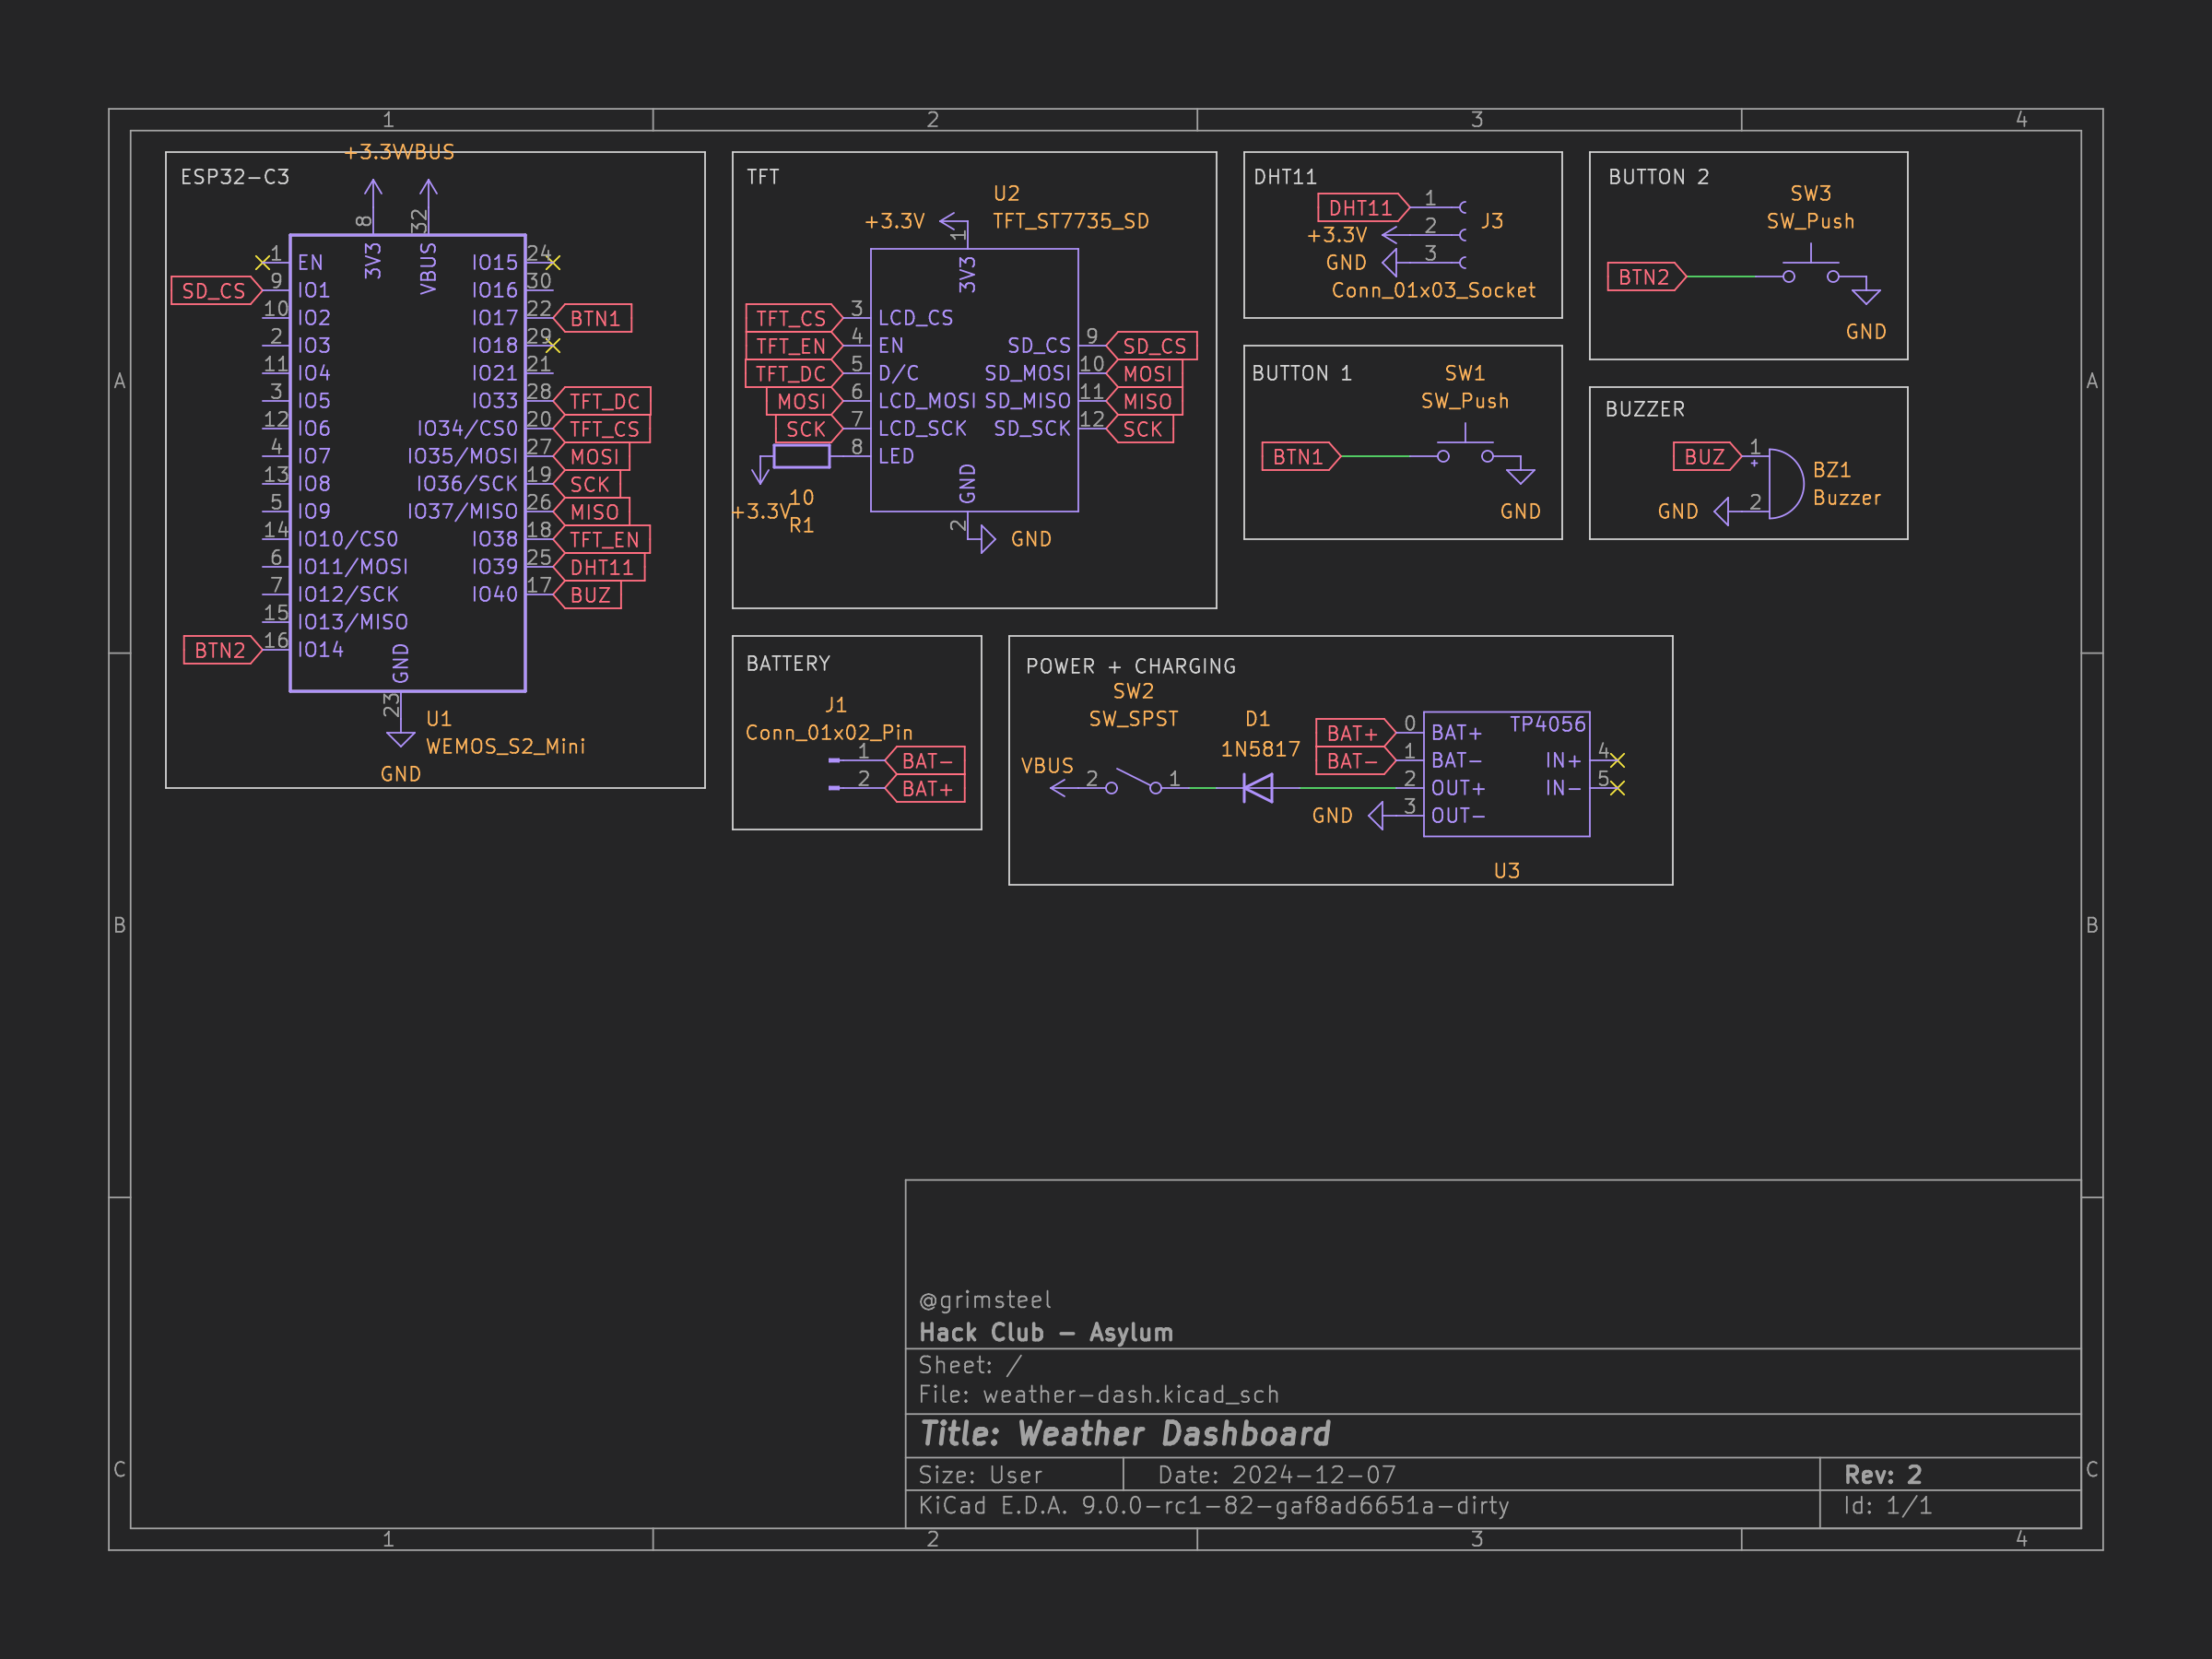The image size is (2212, 1659).
Task: Click the BAT- label on J1 pin 1
Action: pyautogui.click(x=925, y=761)
